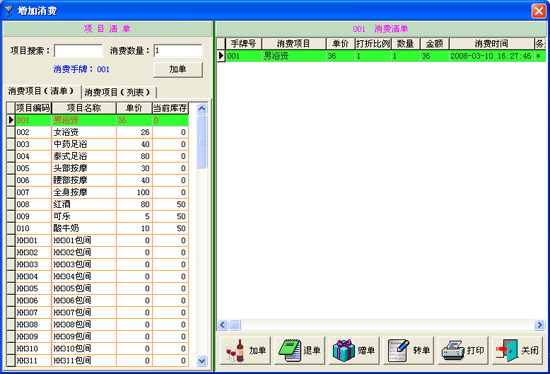Click stock value 50 in 可乐 row
The image size is (550, 374).
[x=170, y=216]
